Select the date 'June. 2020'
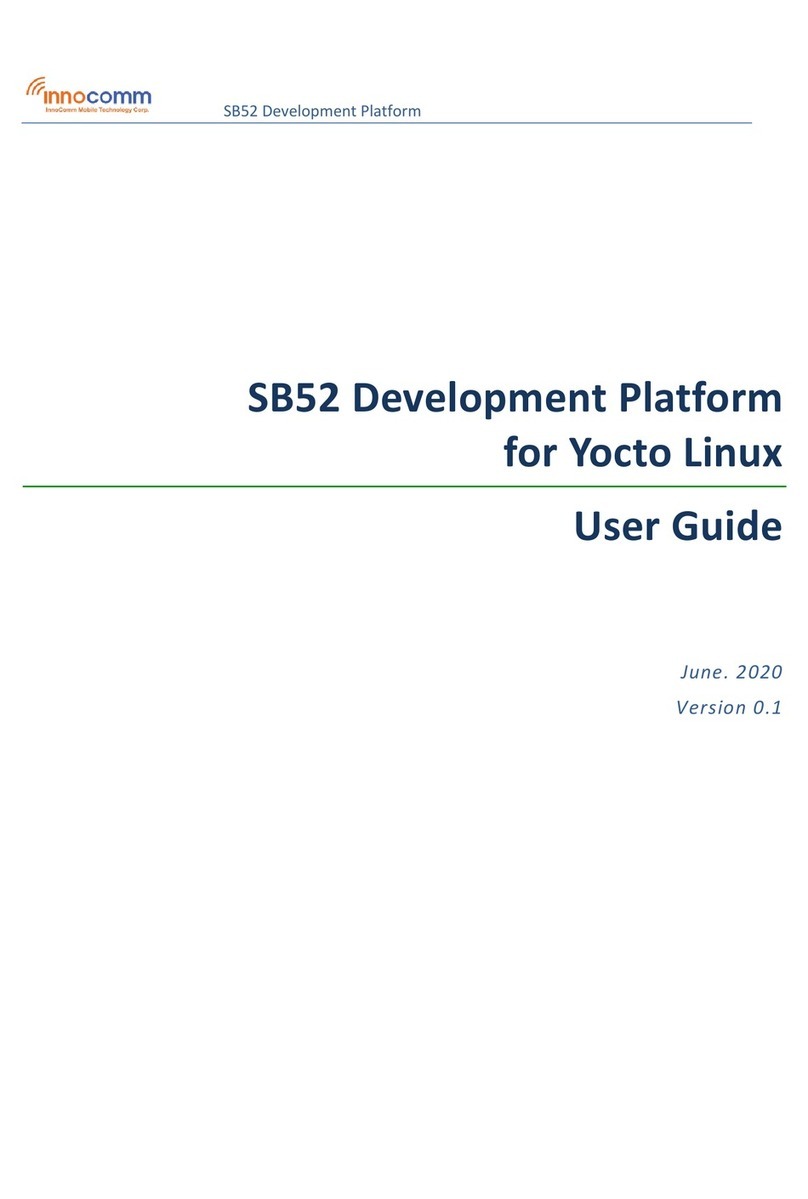Screen dimensions: 808x1199 point(731,672)
